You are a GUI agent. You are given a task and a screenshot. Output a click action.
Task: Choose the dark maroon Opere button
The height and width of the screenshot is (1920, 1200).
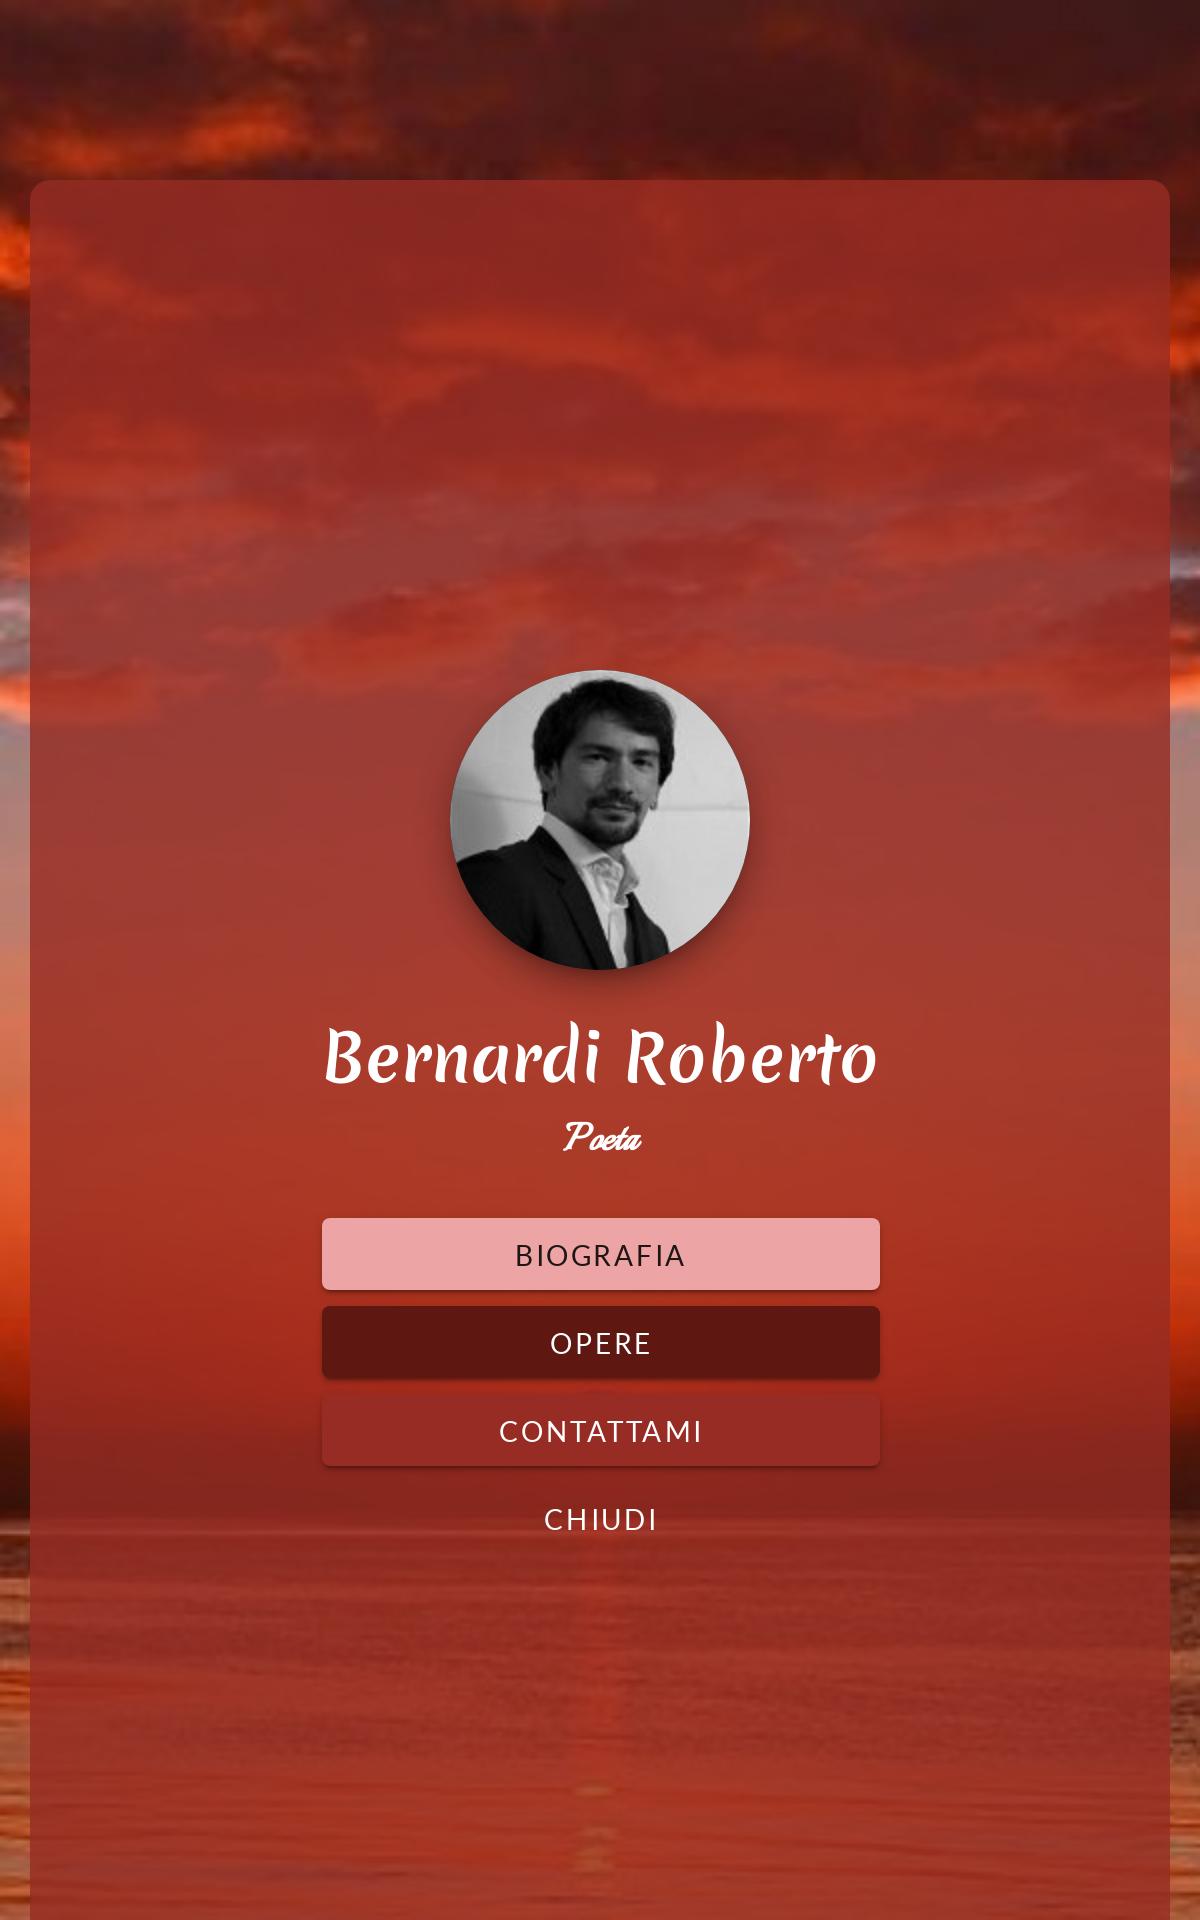[600, 1342]
